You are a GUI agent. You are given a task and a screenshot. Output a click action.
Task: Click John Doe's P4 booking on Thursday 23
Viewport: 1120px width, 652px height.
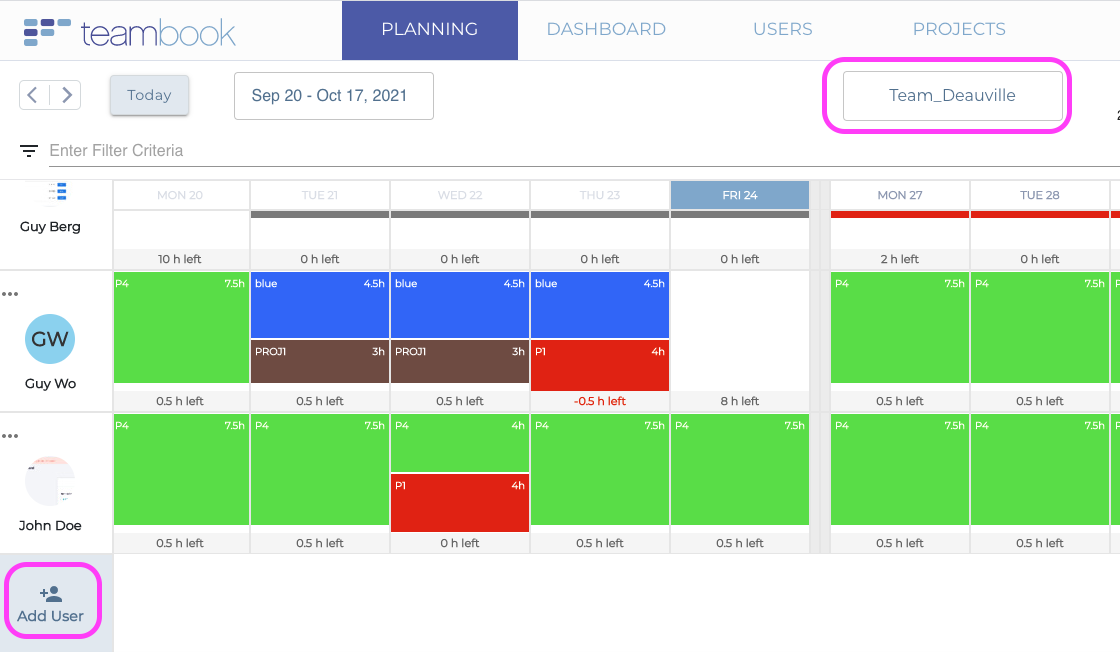click(x=599, y=469)
